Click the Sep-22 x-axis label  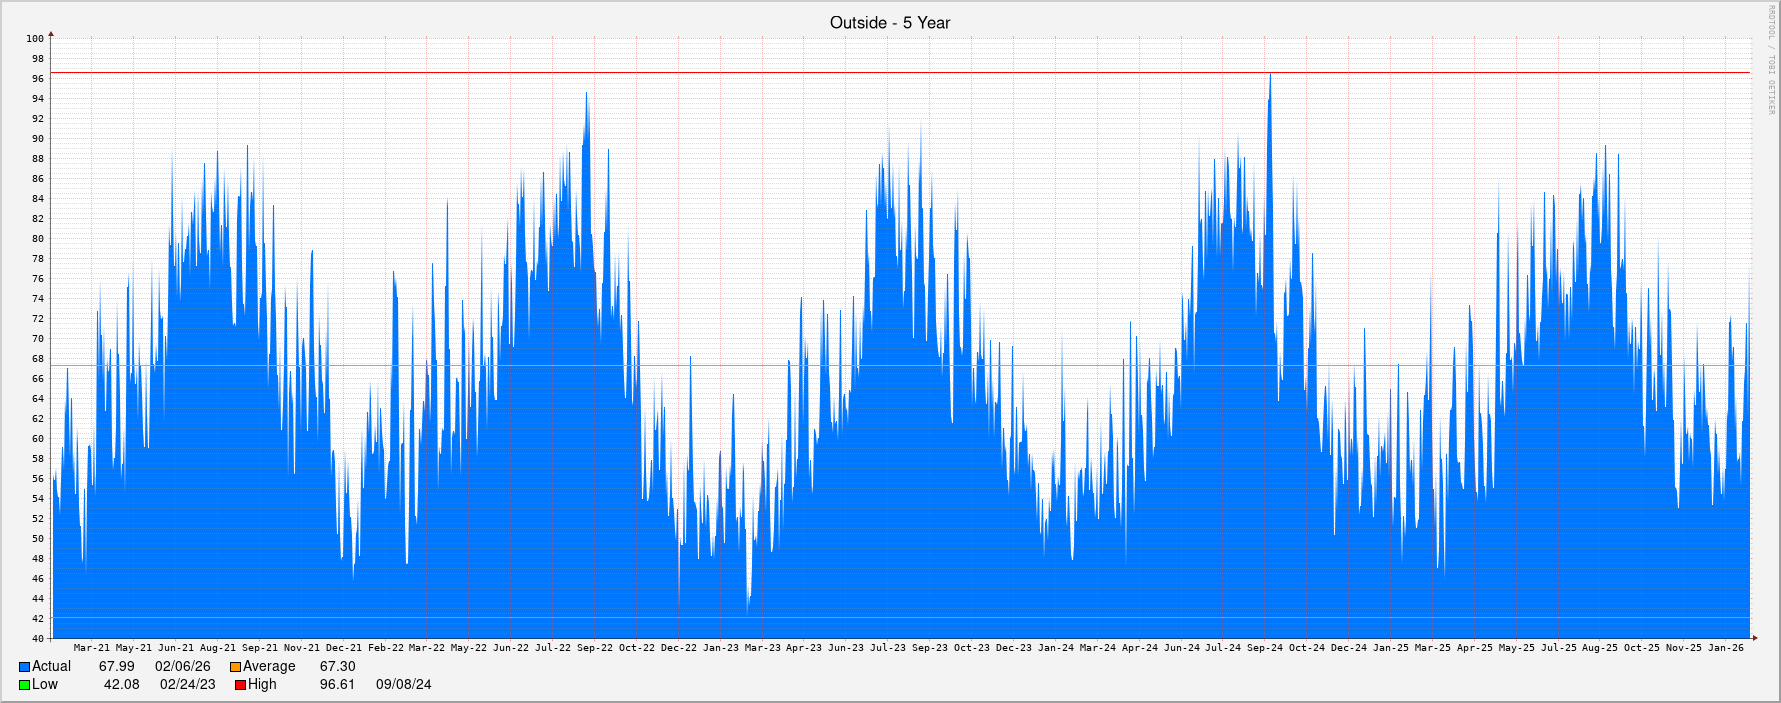coord(595,648)
